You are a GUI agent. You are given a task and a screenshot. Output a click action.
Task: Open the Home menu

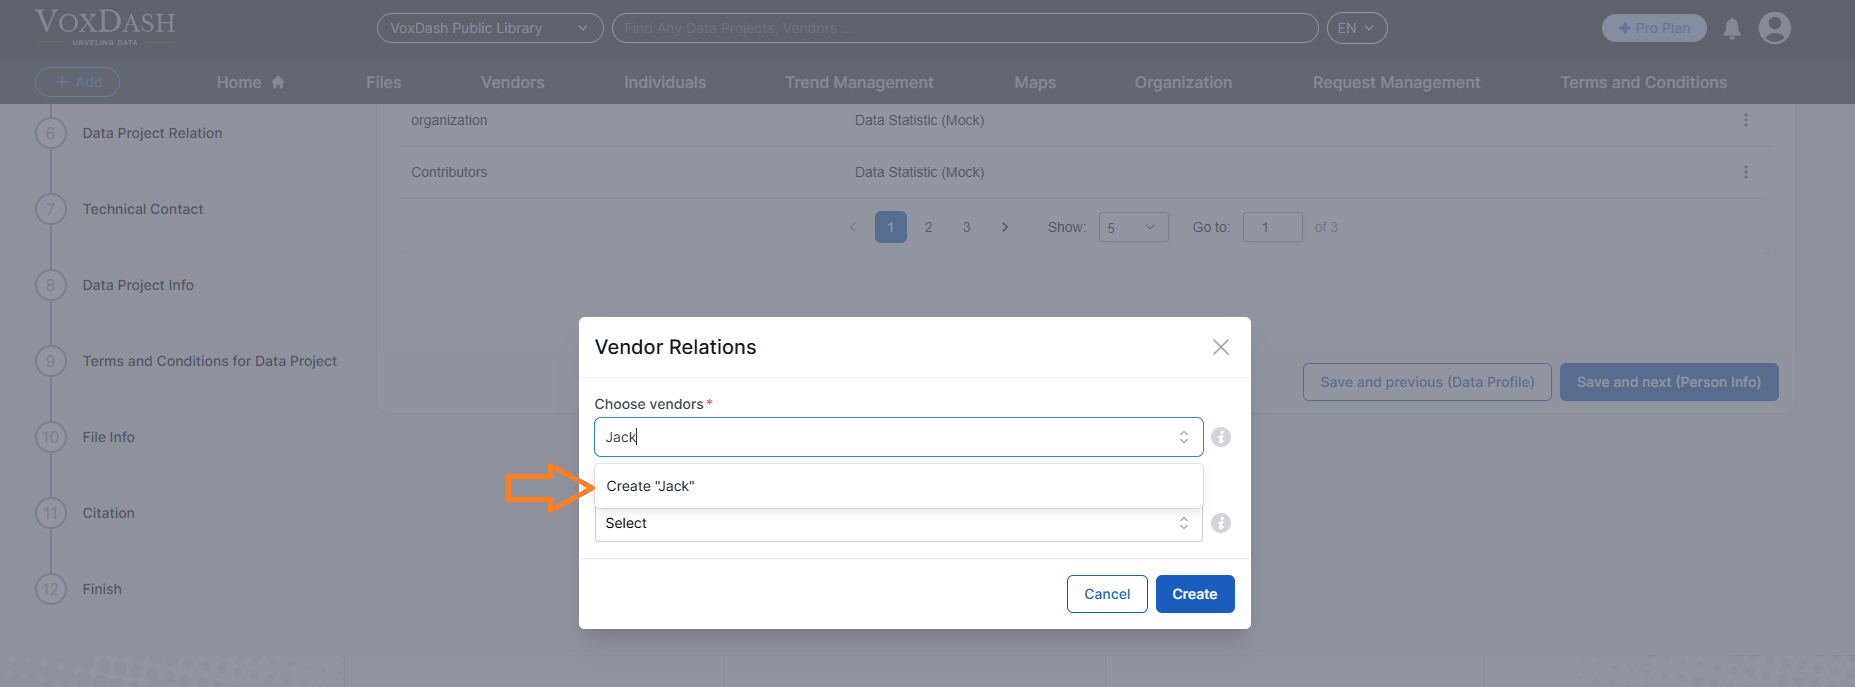(251, 82)
